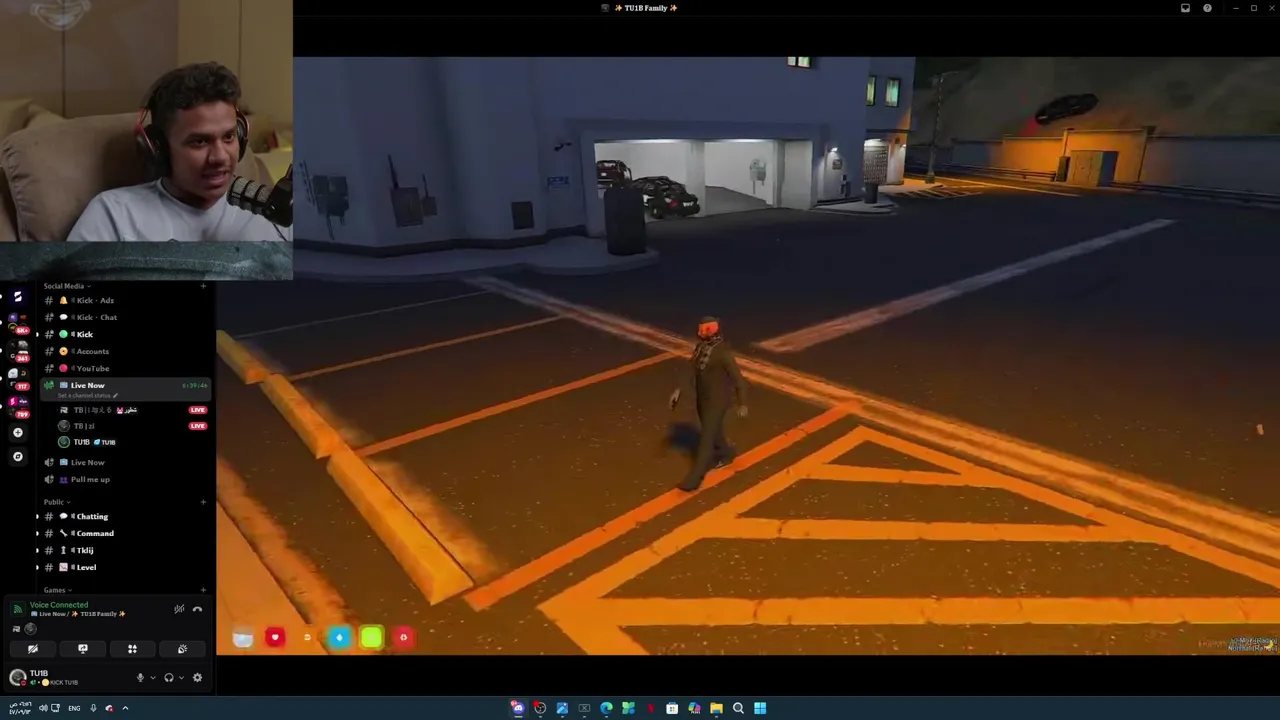Open taskbar Search magnifier
Viewport: 1280px width, 720px height.
click(x=738, y=708)
